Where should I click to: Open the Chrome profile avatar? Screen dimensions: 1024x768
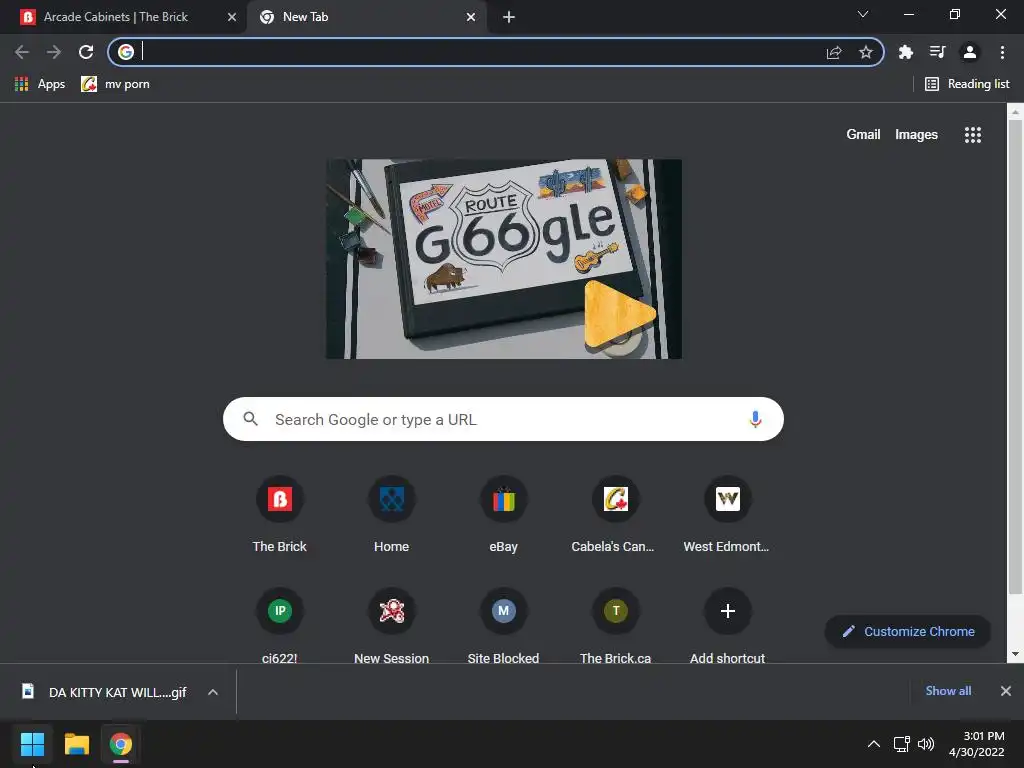(x=970, y=52)
